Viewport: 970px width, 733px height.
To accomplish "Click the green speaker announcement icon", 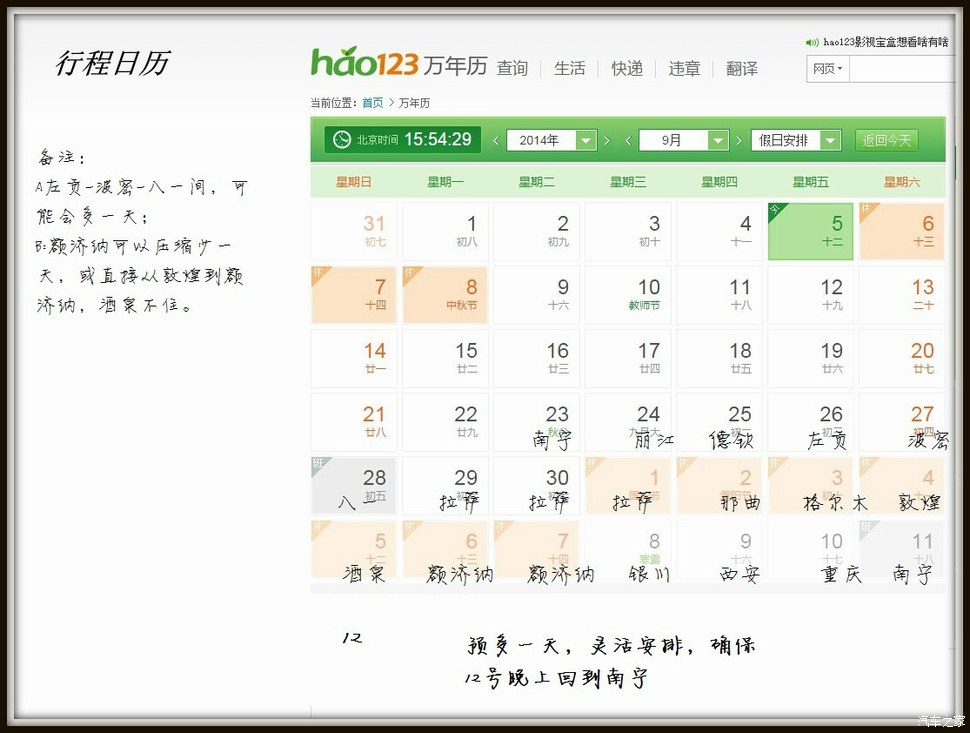I will pyautogui.click(x=812, y=42).
